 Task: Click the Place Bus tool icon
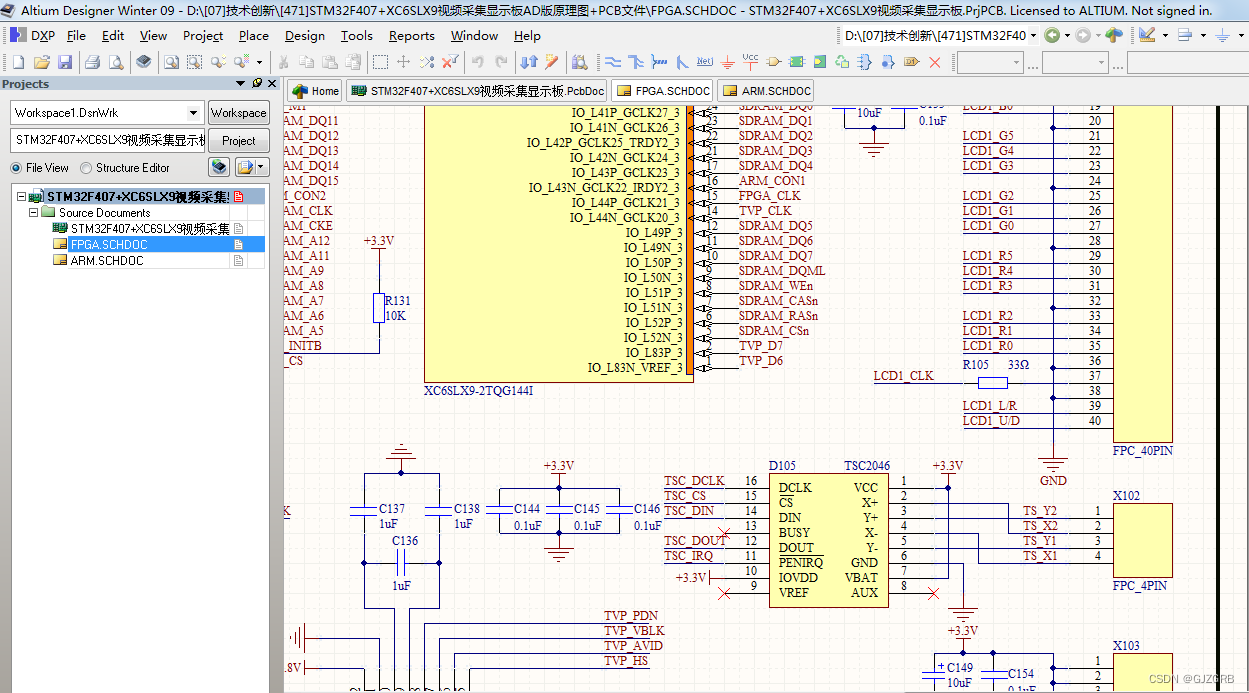tap(636, 62)
